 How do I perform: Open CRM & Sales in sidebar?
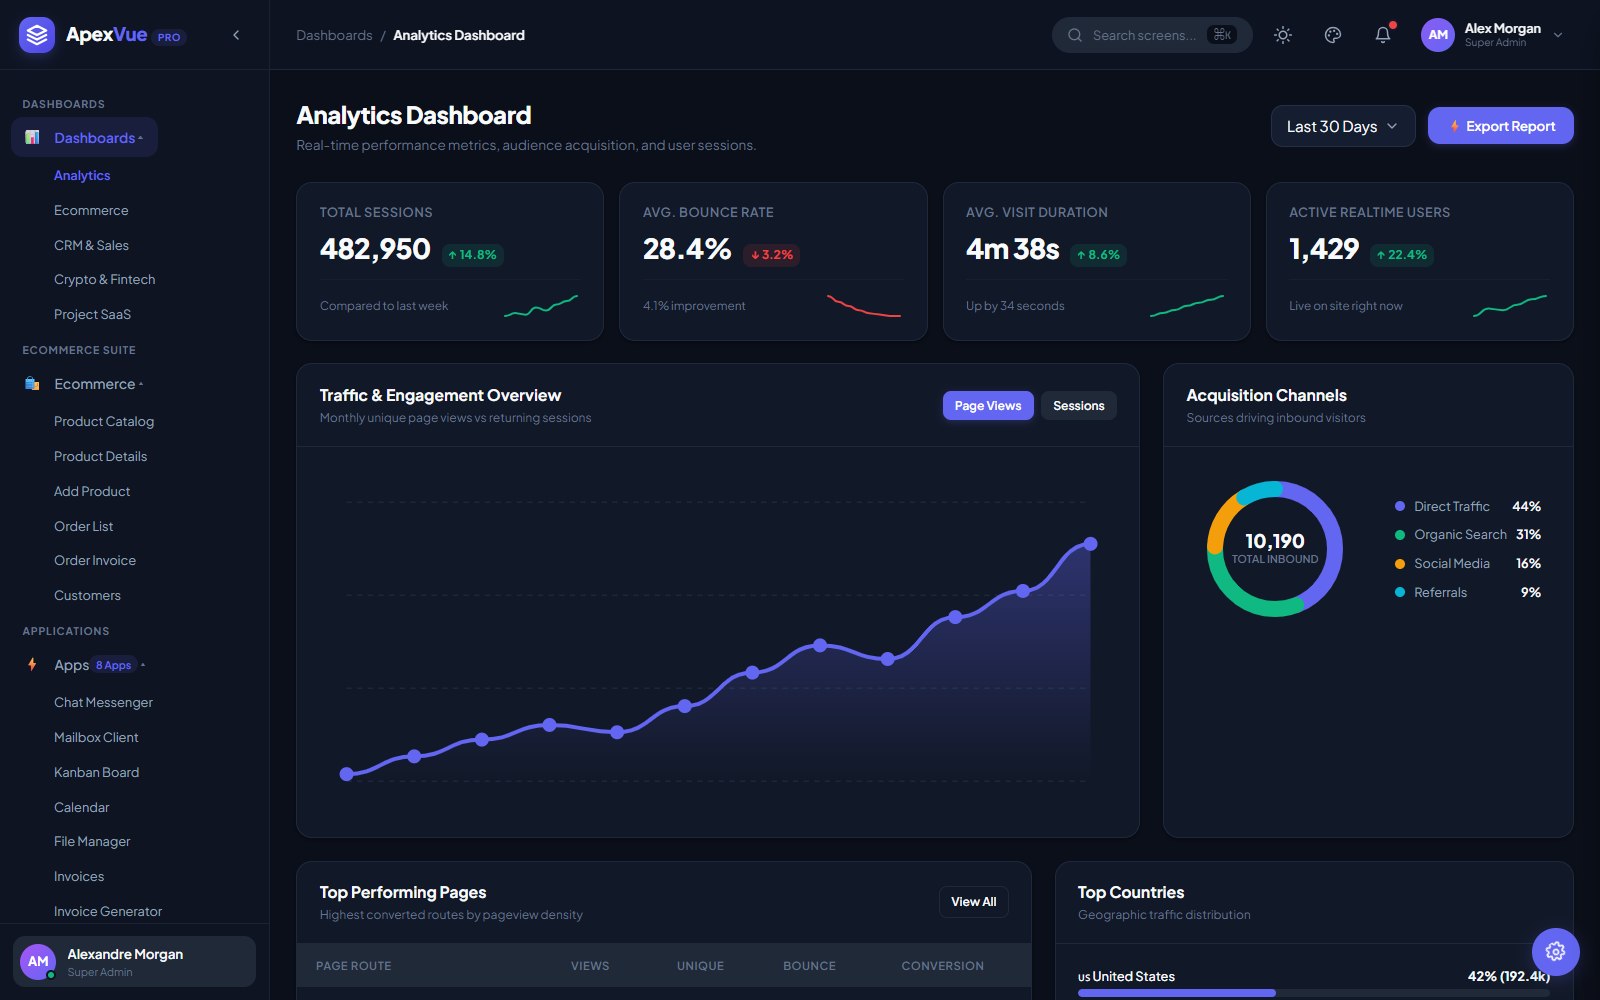pyautogui.click(x=91, y=245)
